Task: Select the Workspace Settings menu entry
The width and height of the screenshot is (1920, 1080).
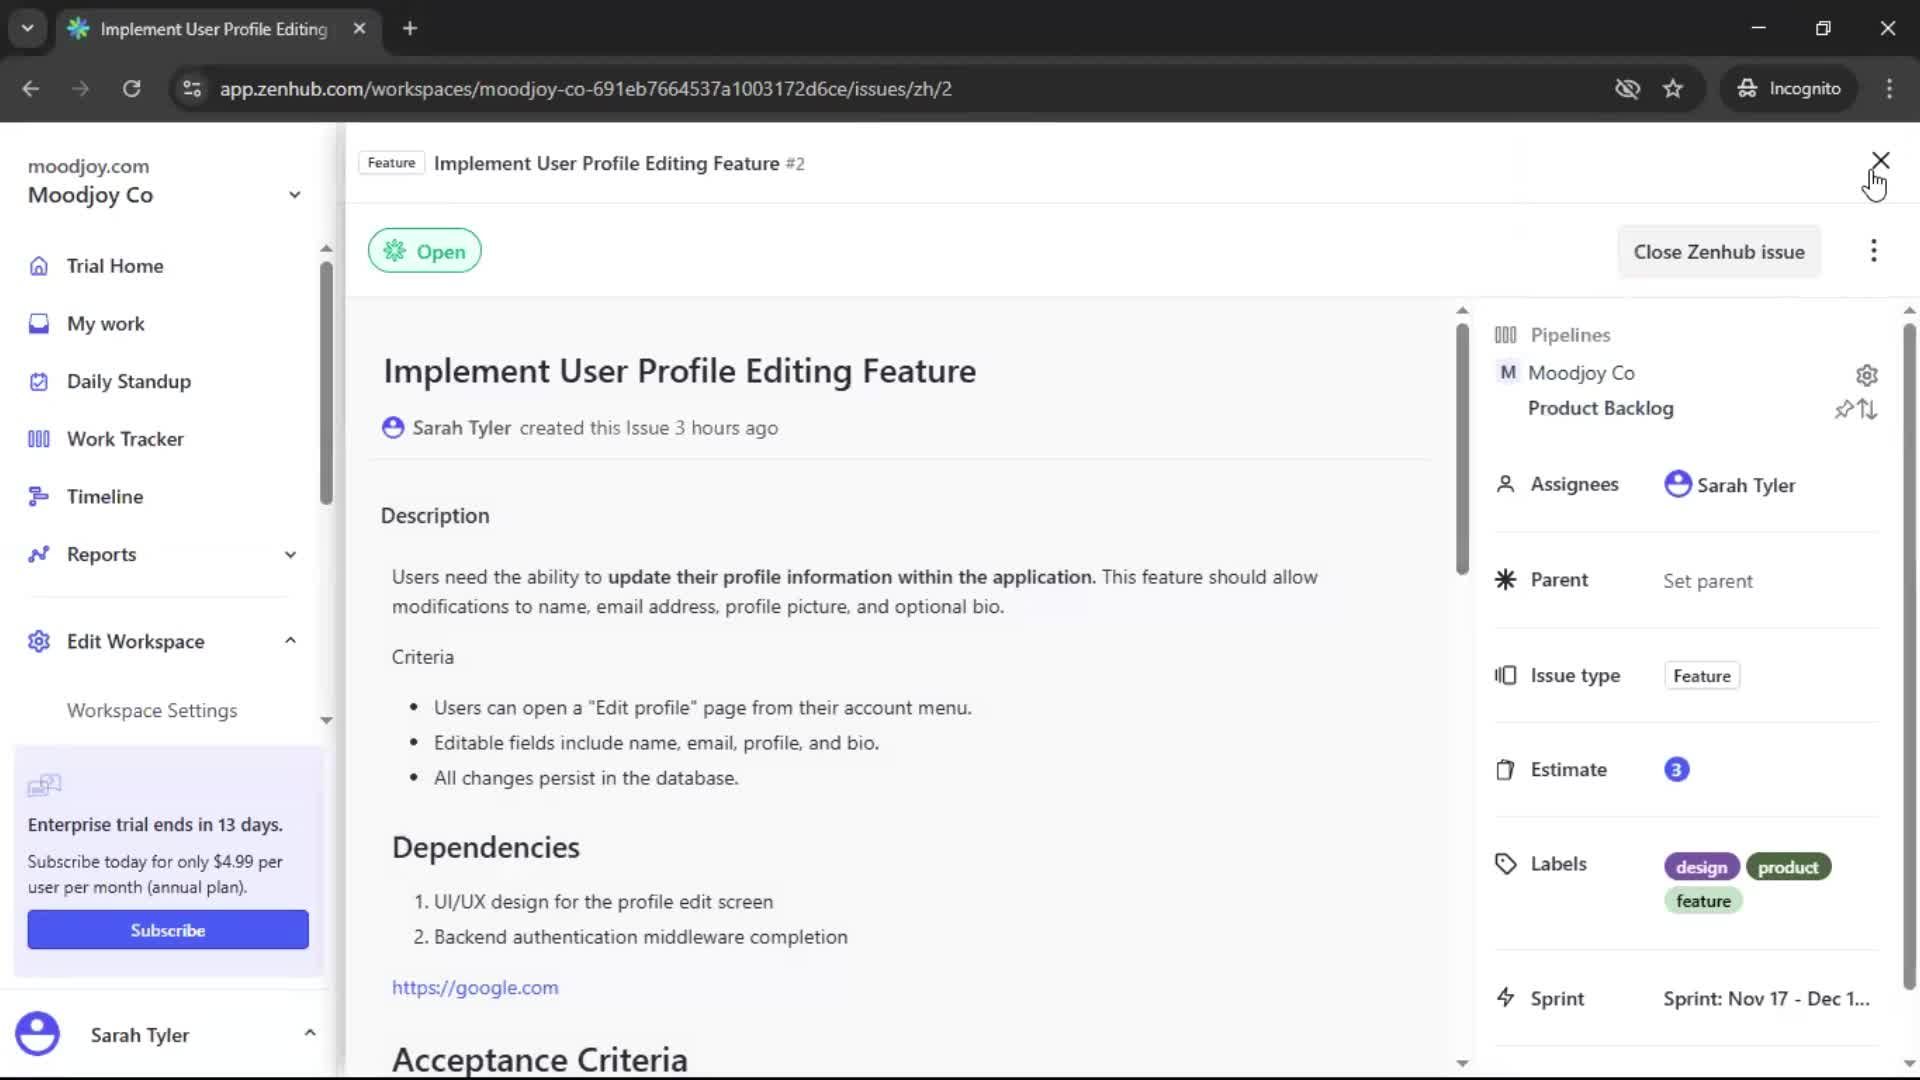Action: pos(151,711)
